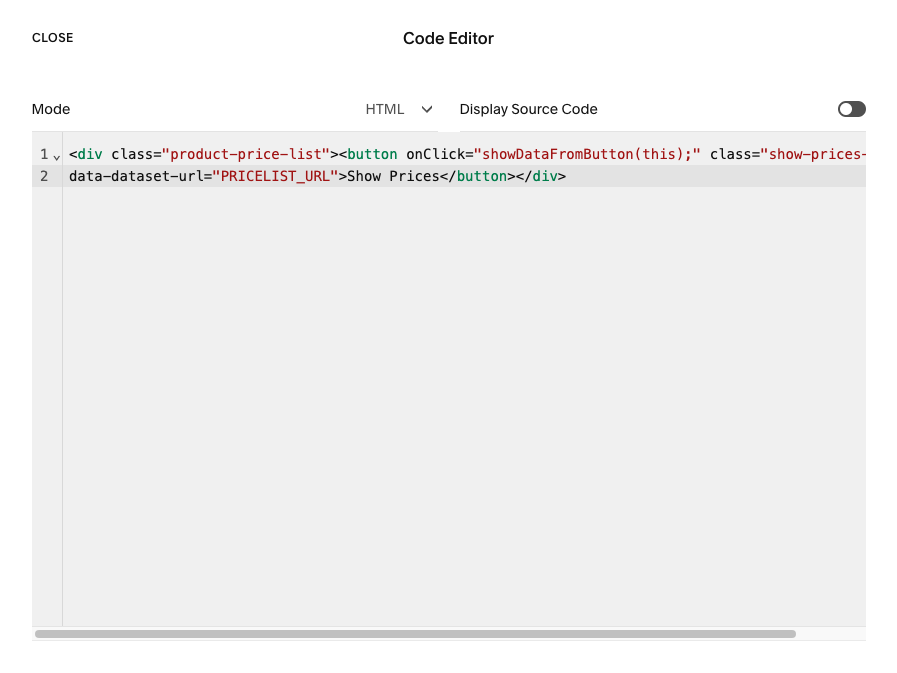Place cursor in "PRICELIST_URL" string
The width and height of the screenshot is (897, 673).
(275, 176)
